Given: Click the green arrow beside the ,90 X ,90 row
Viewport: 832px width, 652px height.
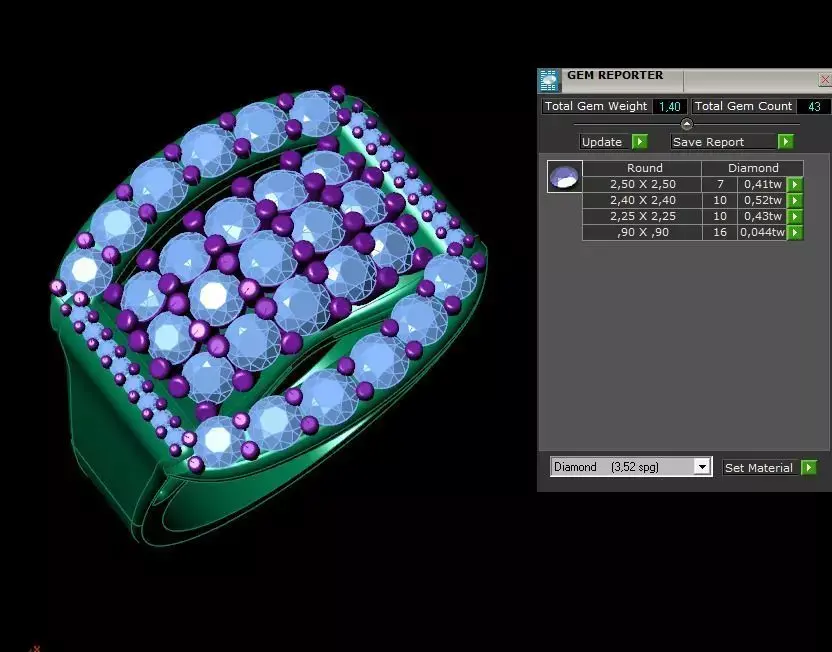Looking at the screenshot, I should 793,232.
